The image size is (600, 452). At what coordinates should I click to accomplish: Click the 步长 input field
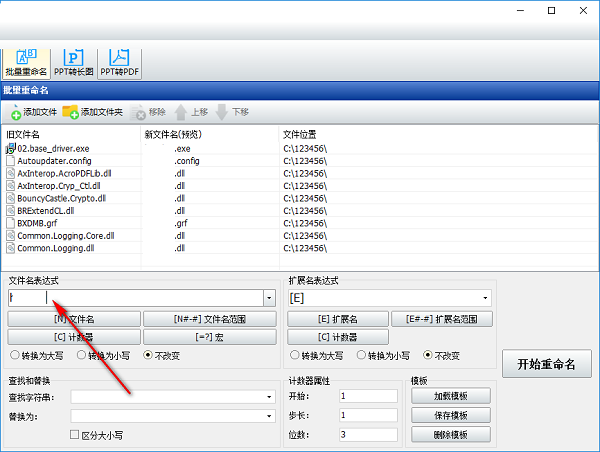coord(368,415)
